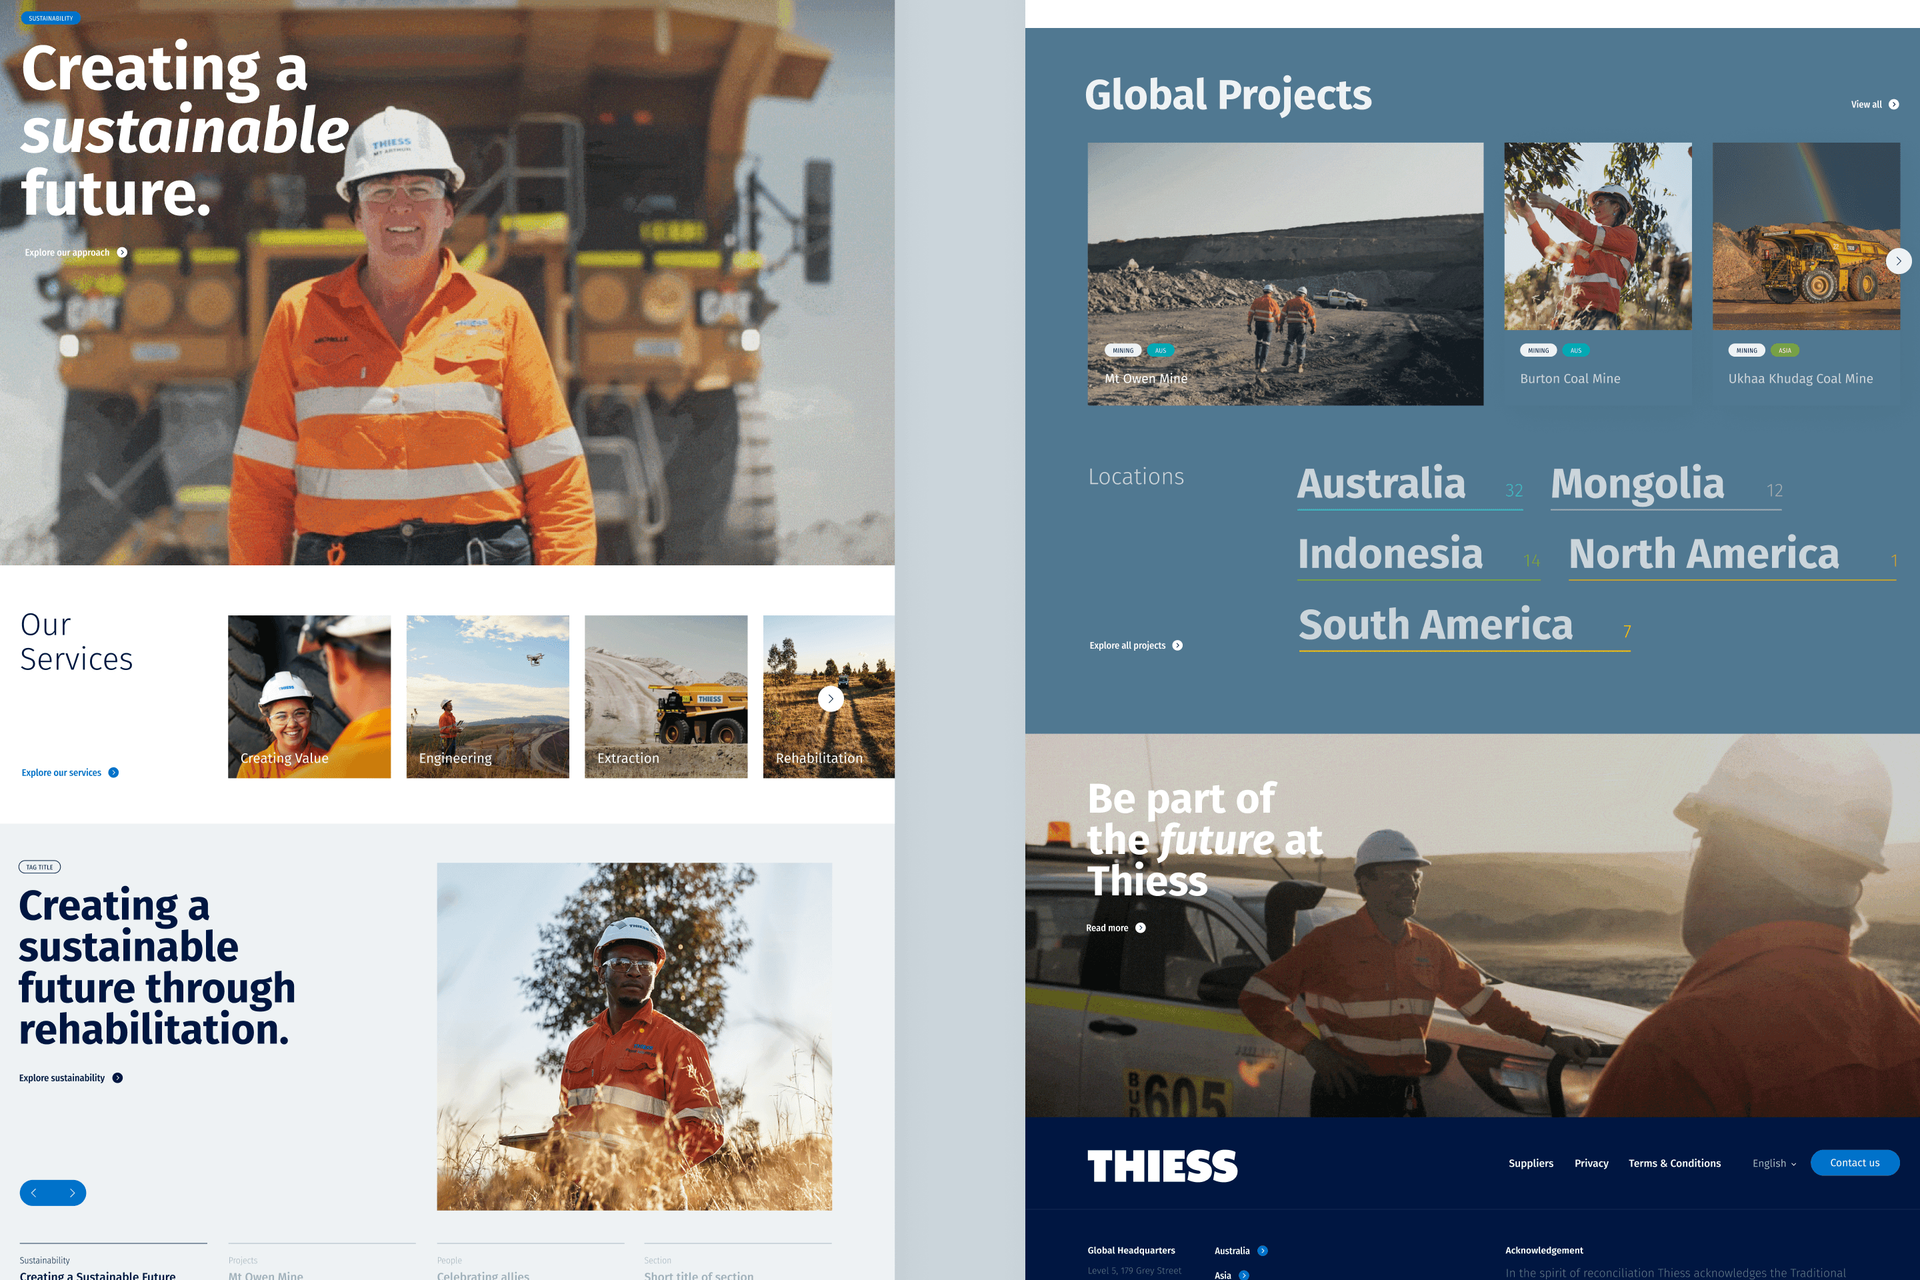The width and height of the screenshot is (1920, 1280).
Task: Go to the previous slide with the left chevron
Action: tap(34, 1193)
